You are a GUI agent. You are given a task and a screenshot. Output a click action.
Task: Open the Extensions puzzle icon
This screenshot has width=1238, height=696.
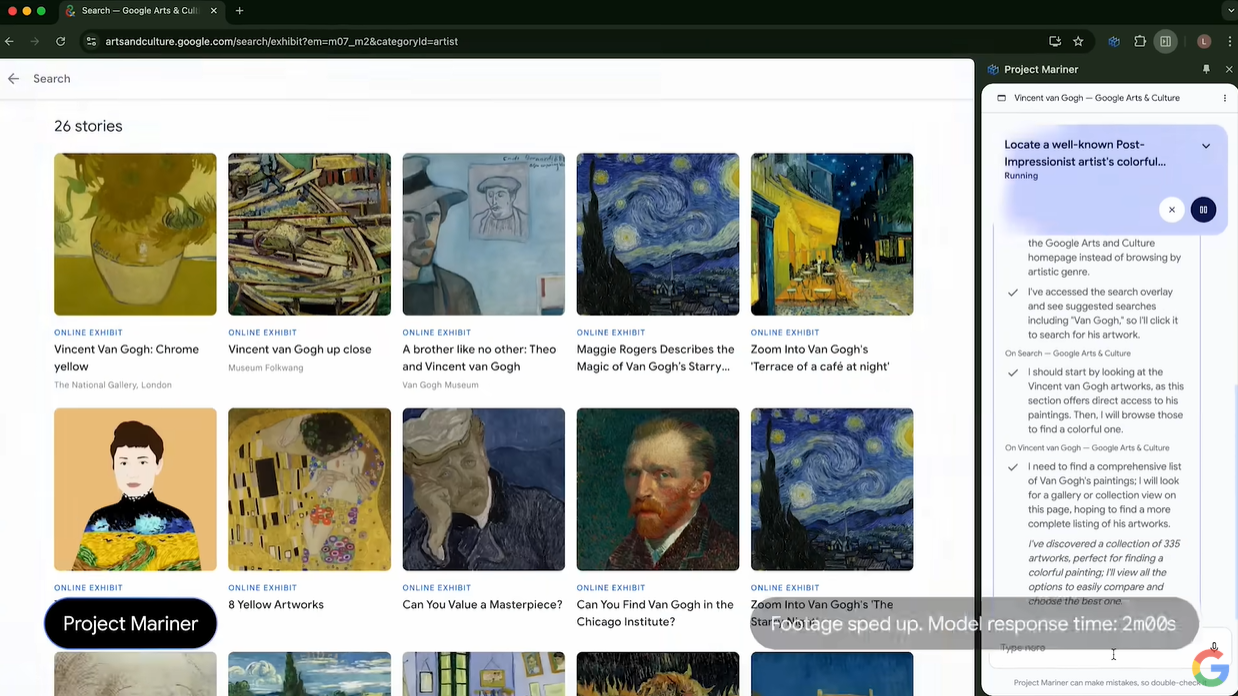(x=1140, y=41)
